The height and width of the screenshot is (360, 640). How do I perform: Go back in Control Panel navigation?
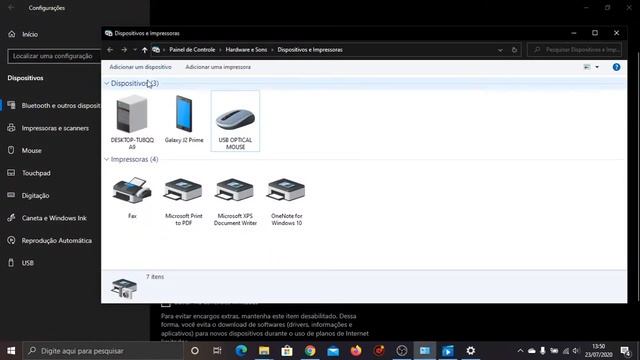[110, 50]
